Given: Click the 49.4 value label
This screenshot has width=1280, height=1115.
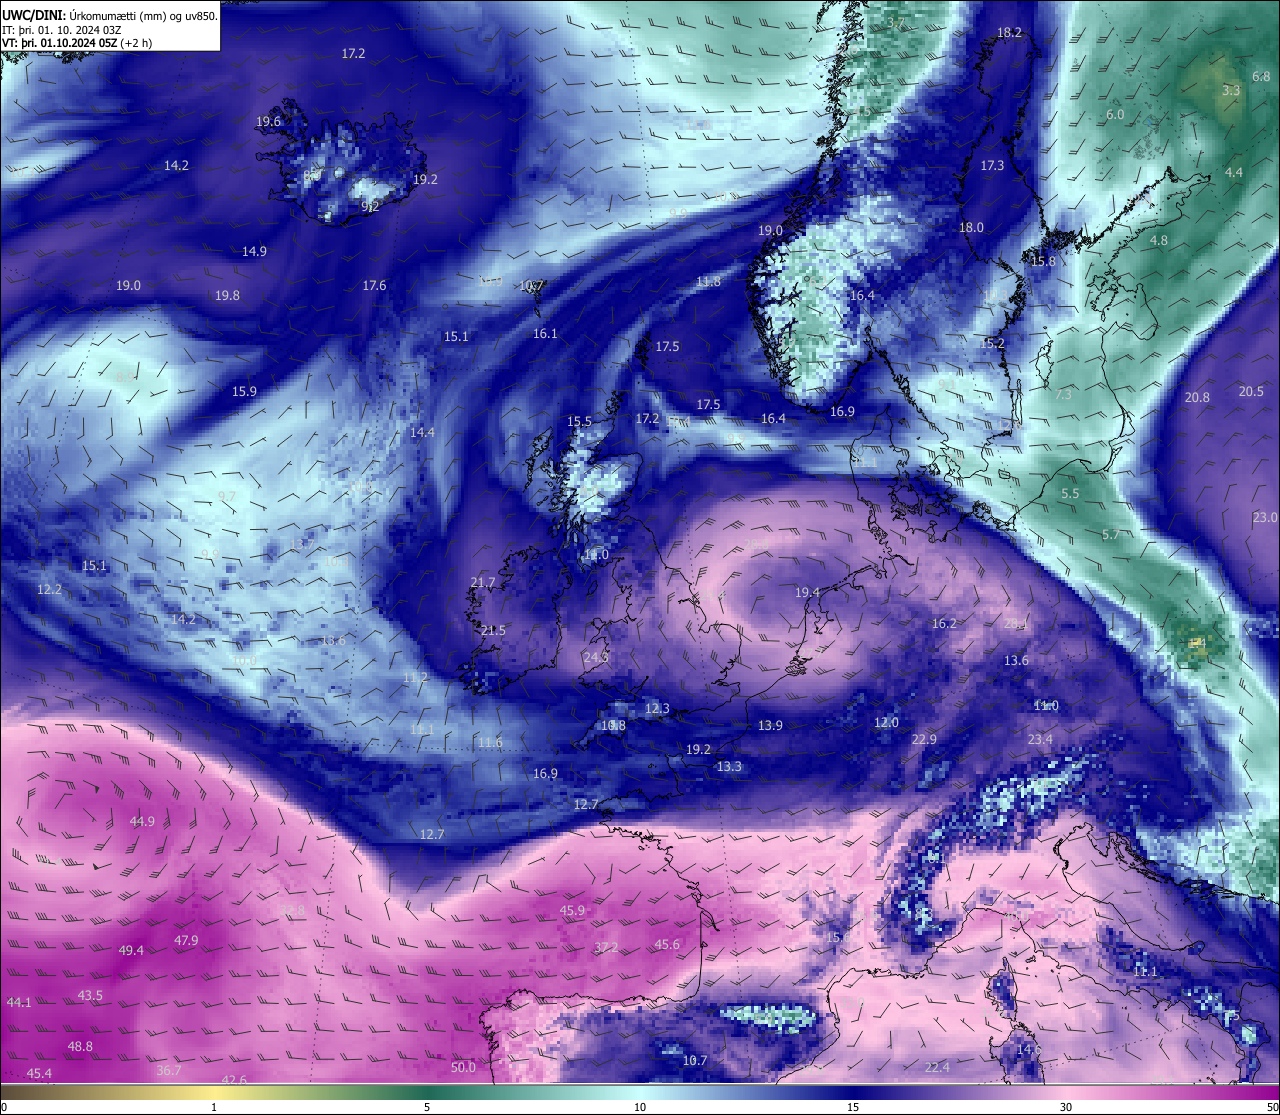Looking at the screenshot, I should click(x=131, y=950).
